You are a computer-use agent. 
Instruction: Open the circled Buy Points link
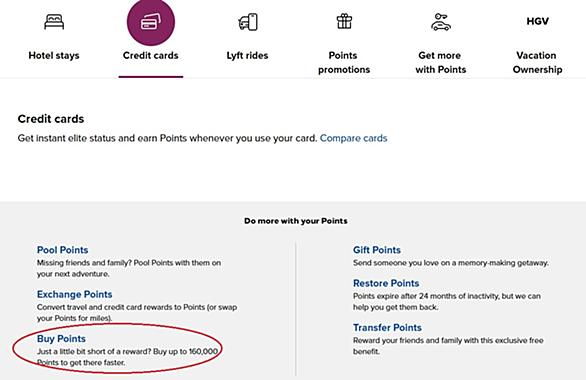pos(61,339)
